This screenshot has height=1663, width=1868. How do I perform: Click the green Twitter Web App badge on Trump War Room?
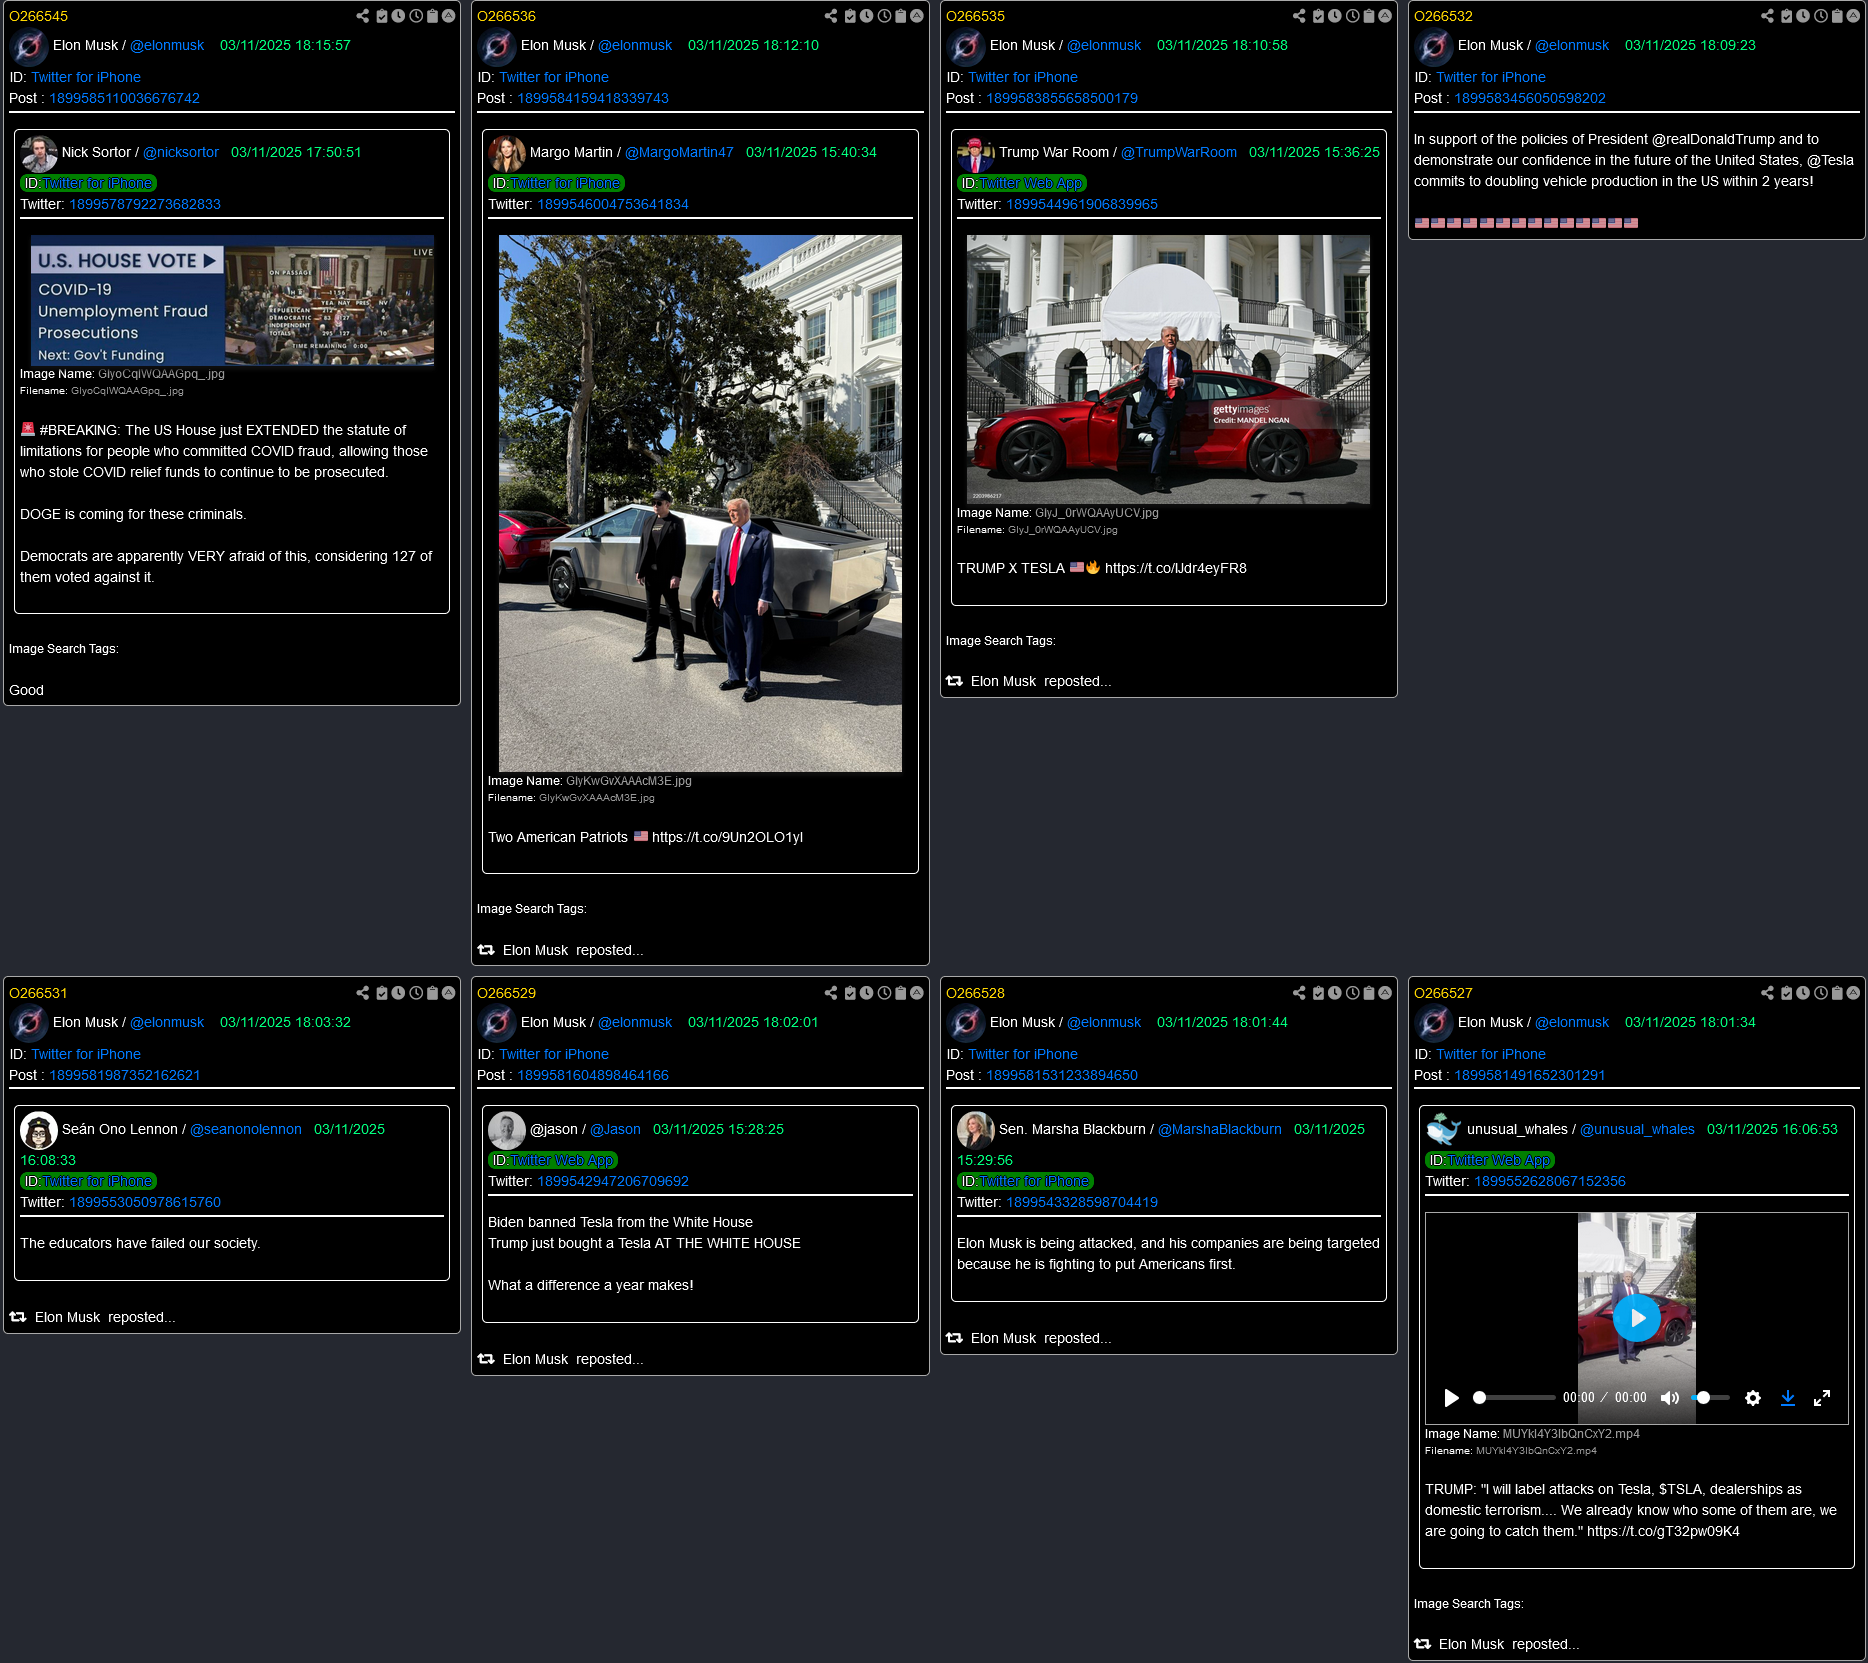[1021, 183]
